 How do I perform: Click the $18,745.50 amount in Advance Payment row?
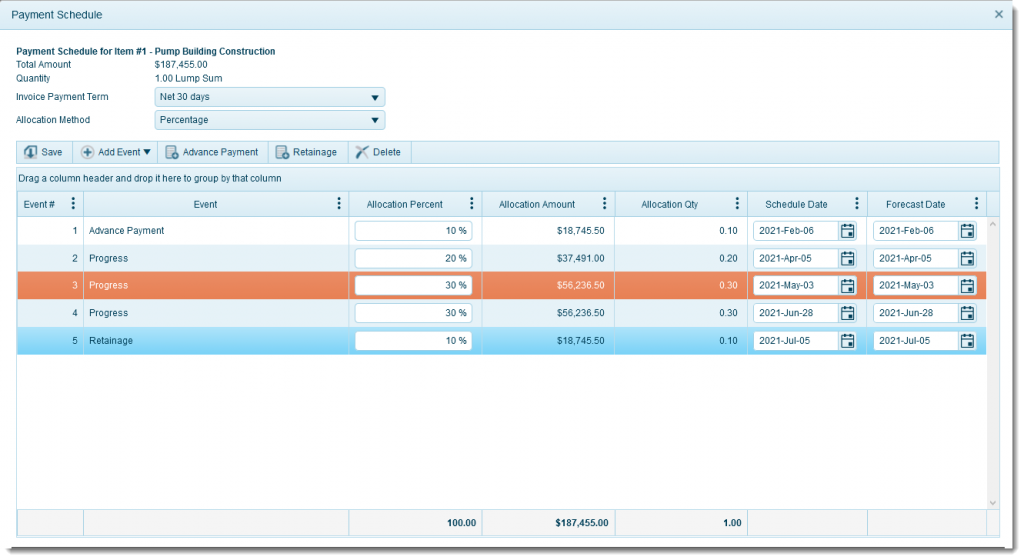[581, 230]
